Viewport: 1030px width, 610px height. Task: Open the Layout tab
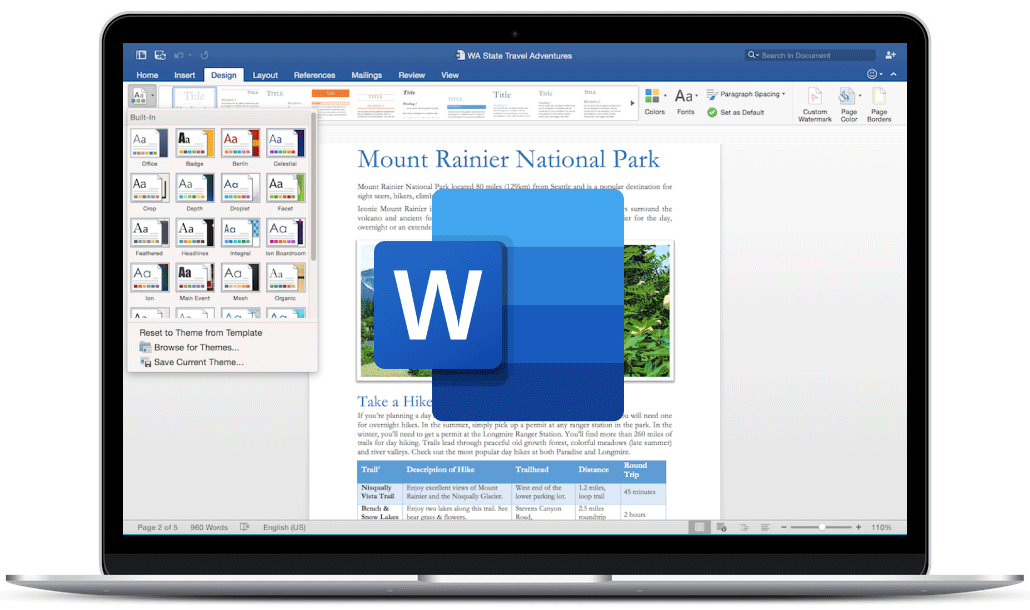point(265,75)
